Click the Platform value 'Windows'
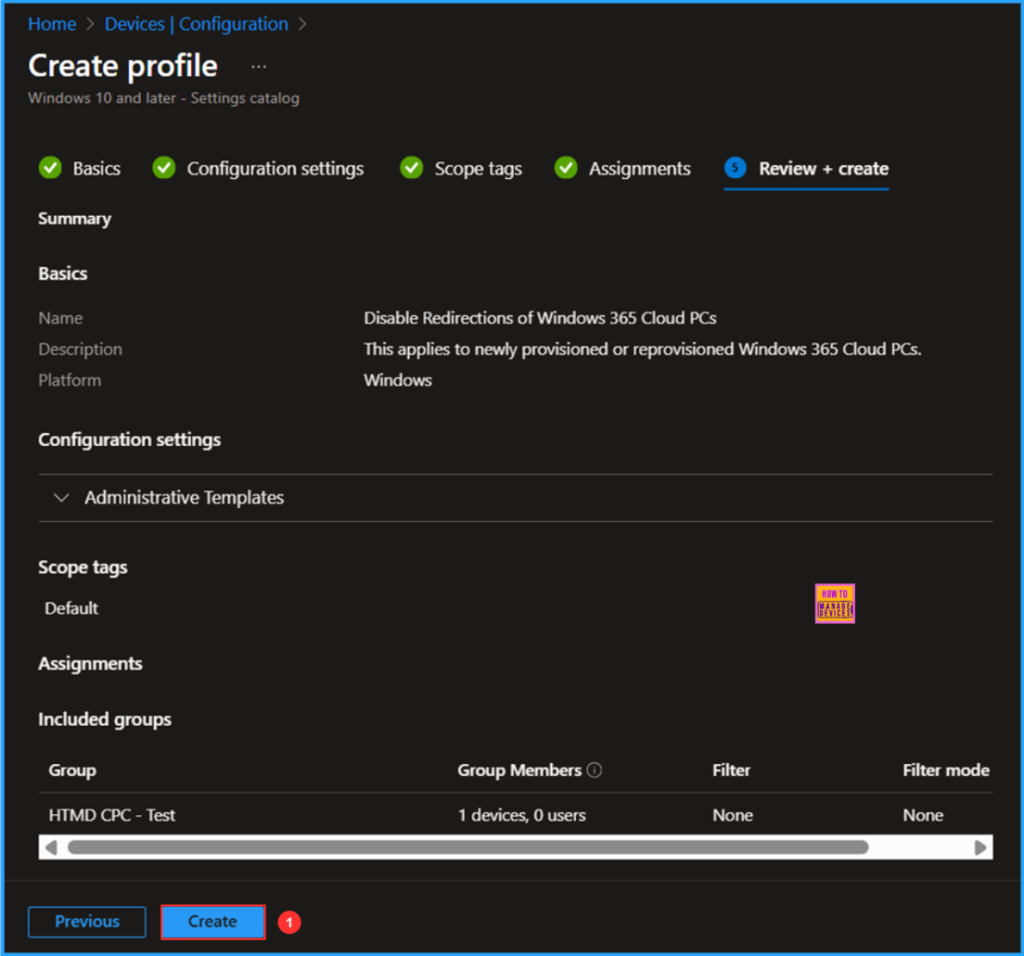The image size is (1024, 956). click(x=398, y=380)
